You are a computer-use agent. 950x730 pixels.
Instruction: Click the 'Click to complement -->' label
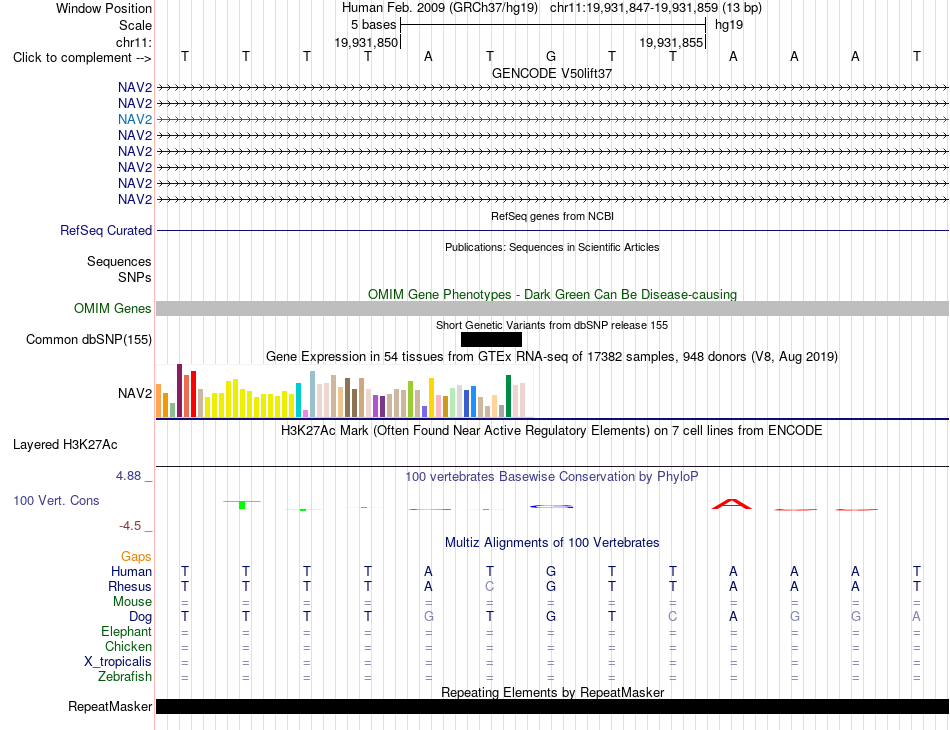(82, 58)
